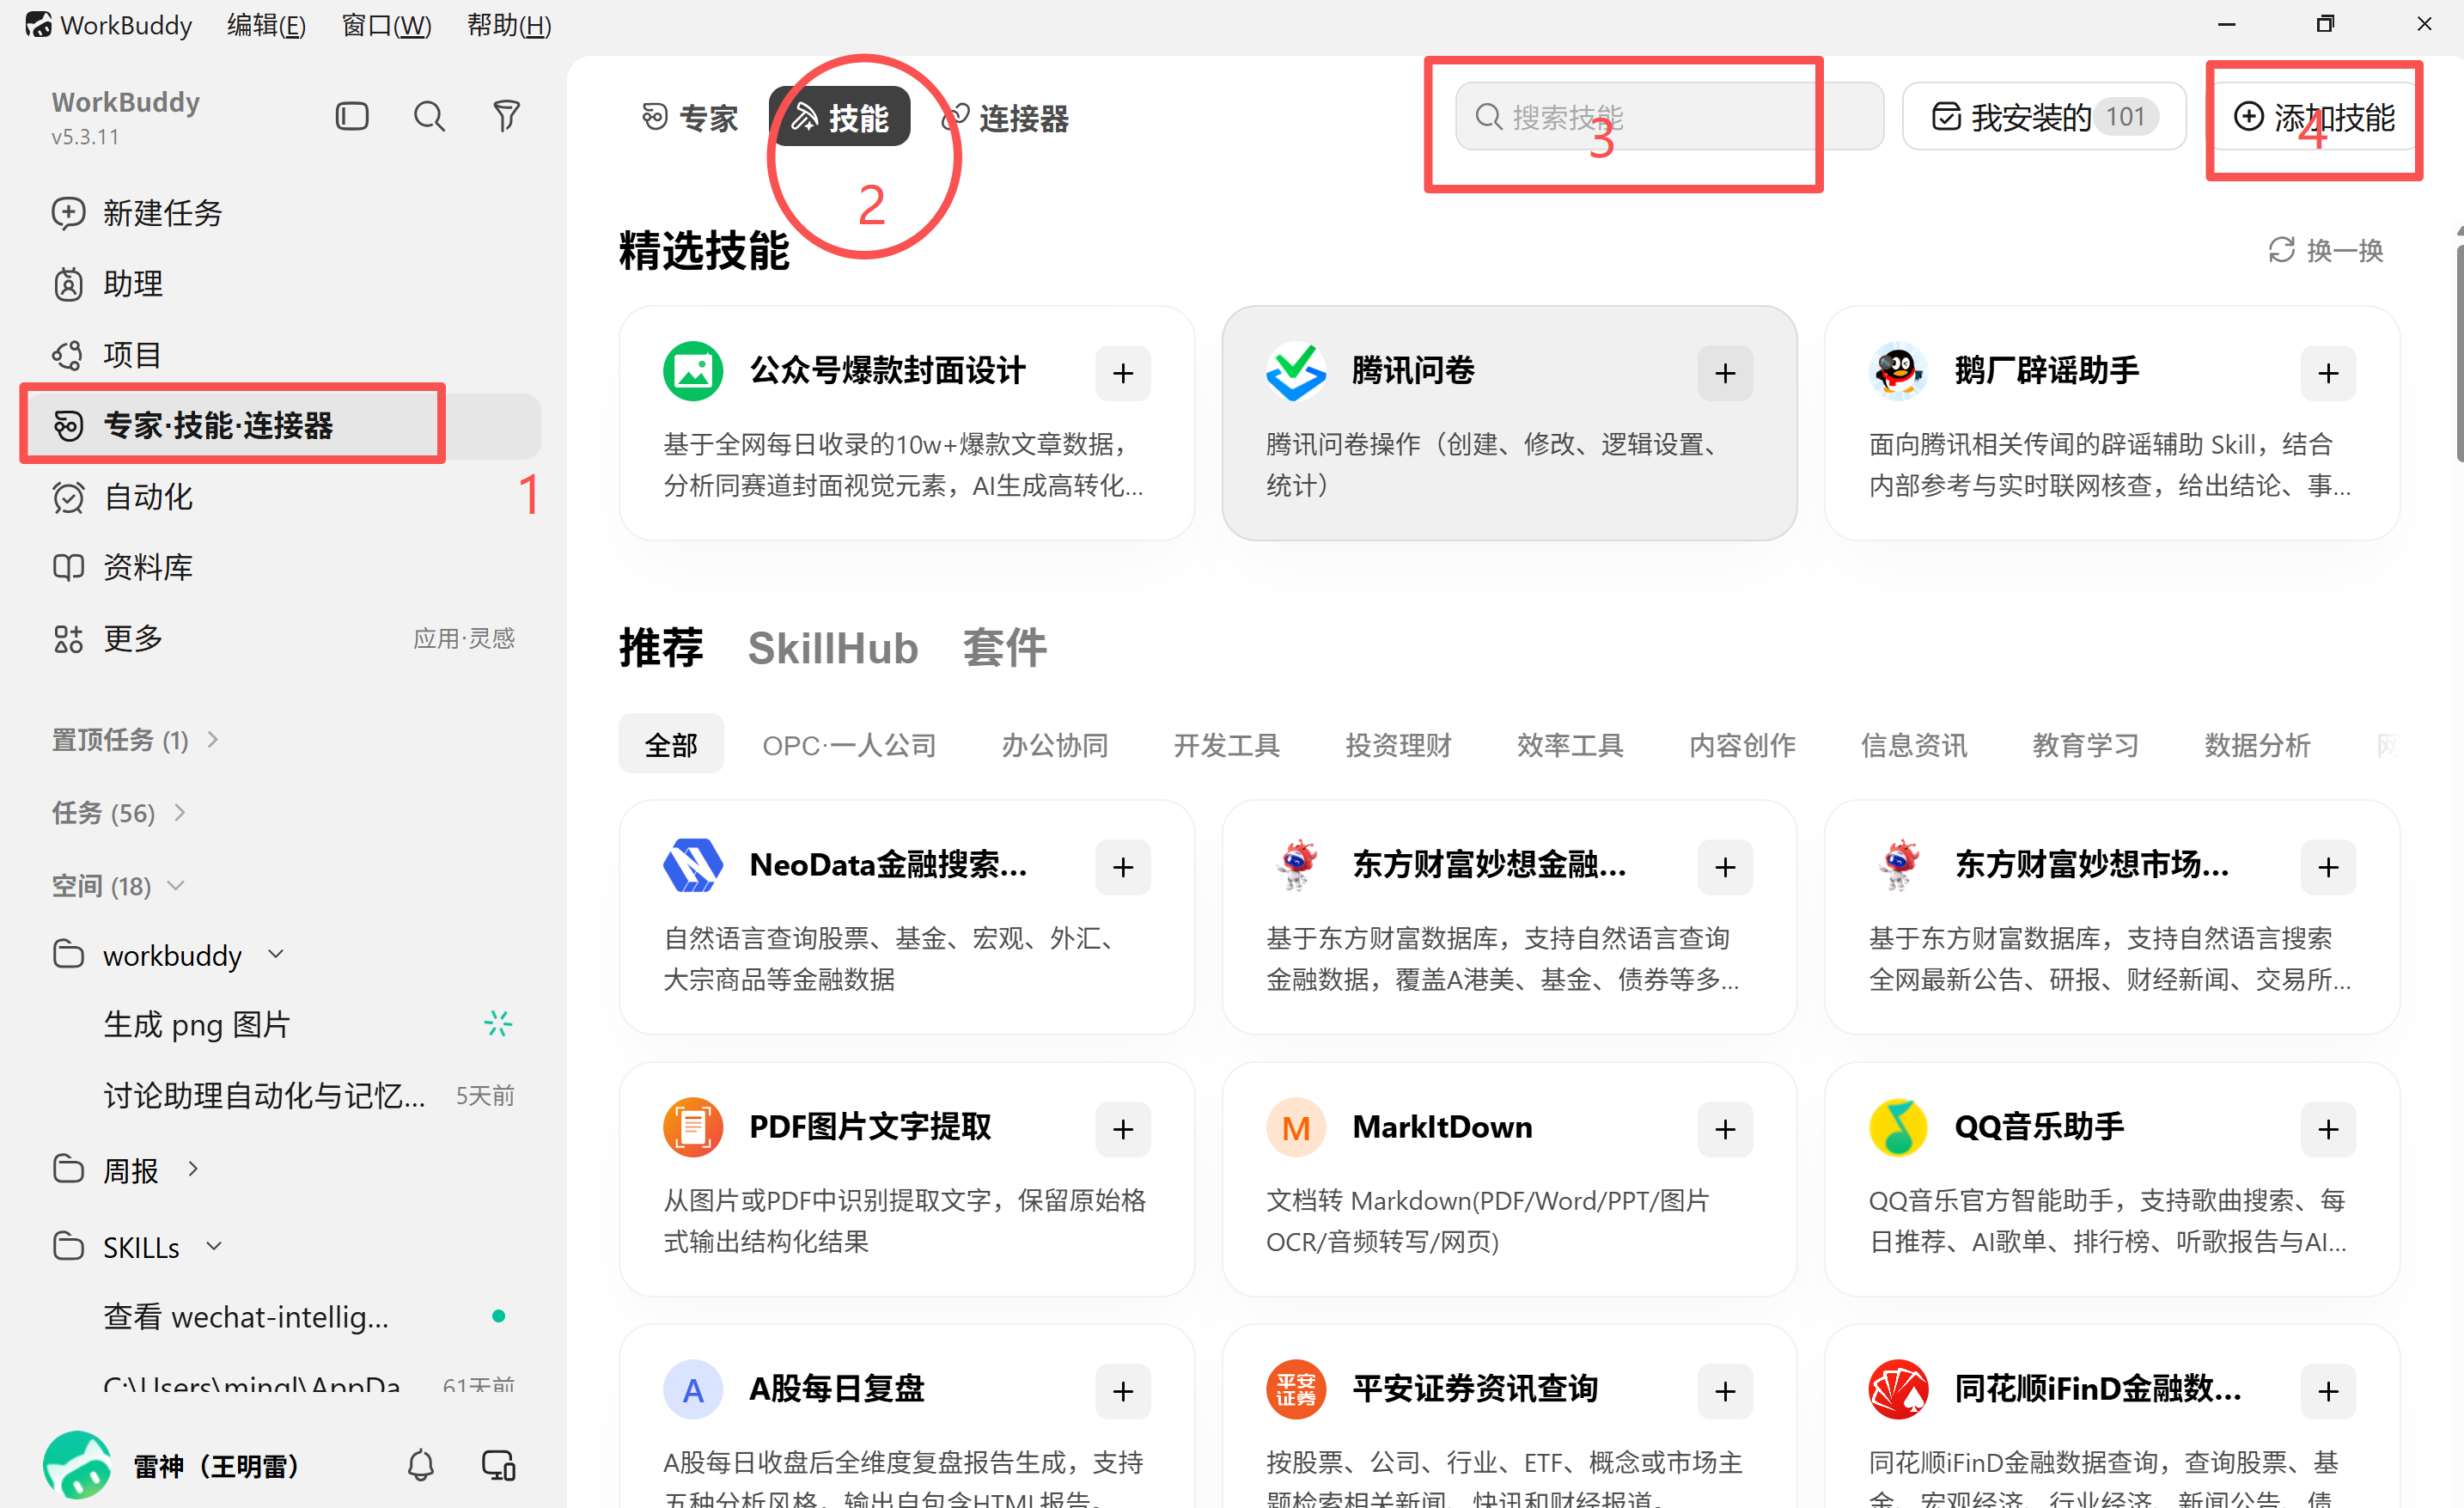Click 换一换 to refresh featured skills

[2326, 250]
